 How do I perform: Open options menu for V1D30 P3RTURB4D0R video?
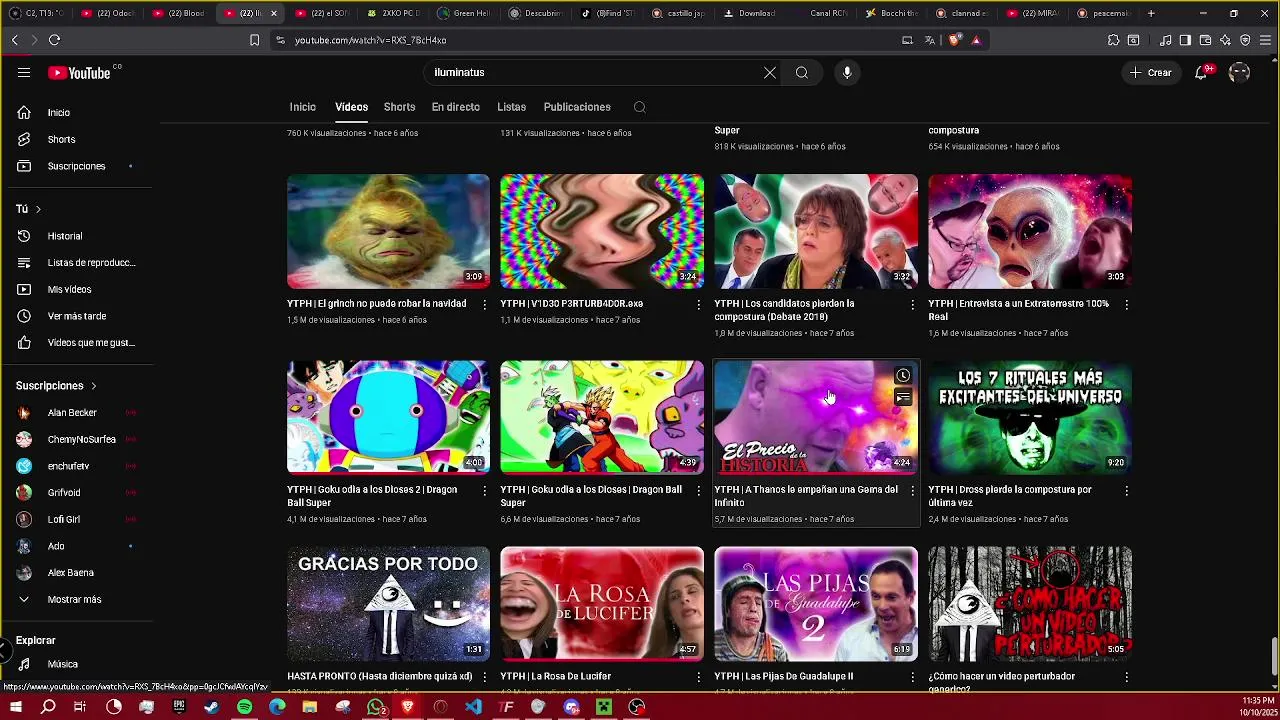point(699,304)
